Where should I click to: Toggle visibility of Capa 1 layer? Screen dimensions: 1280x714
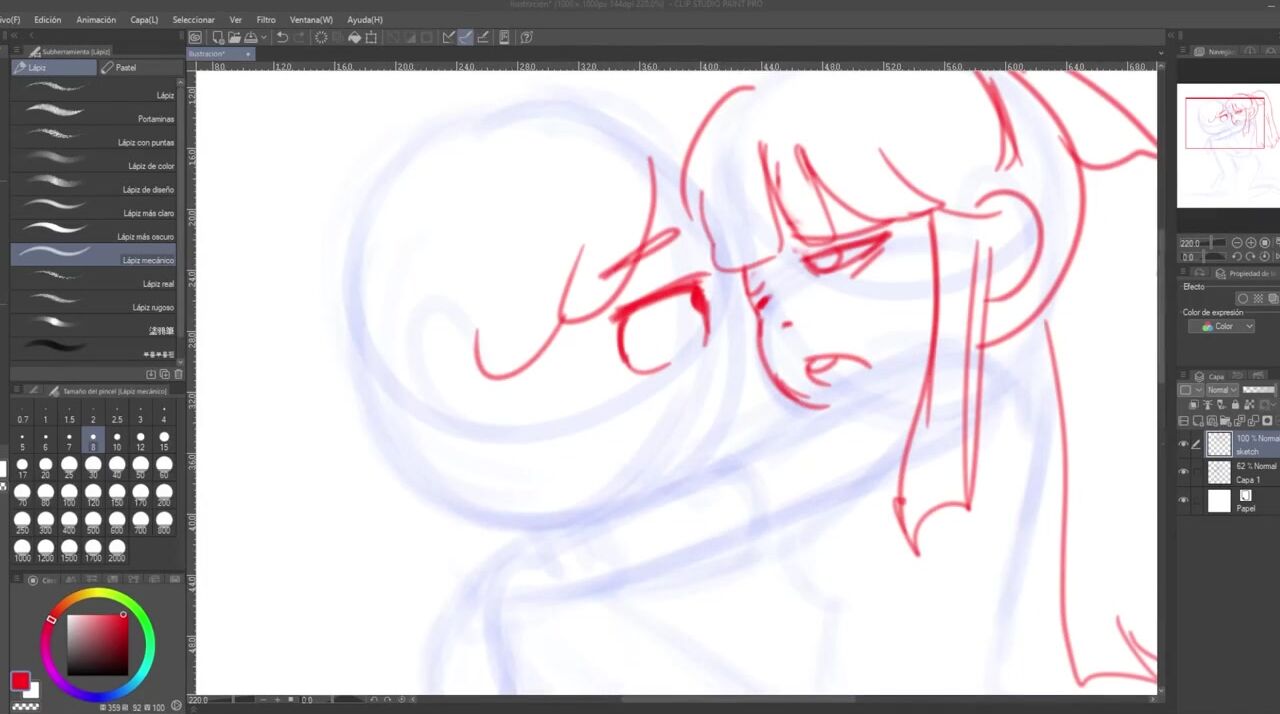(1184, 472)
